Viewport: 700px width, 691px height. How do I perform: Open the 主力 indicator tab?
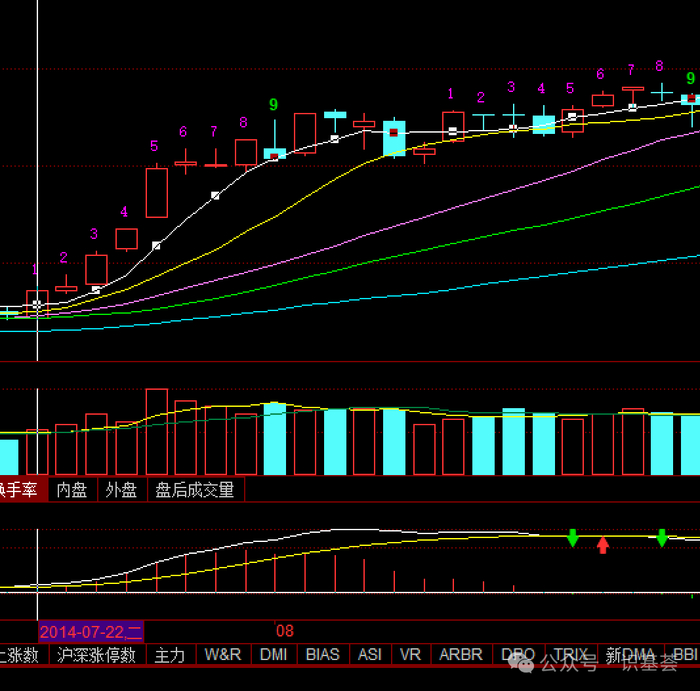click(x=170, y=655)
